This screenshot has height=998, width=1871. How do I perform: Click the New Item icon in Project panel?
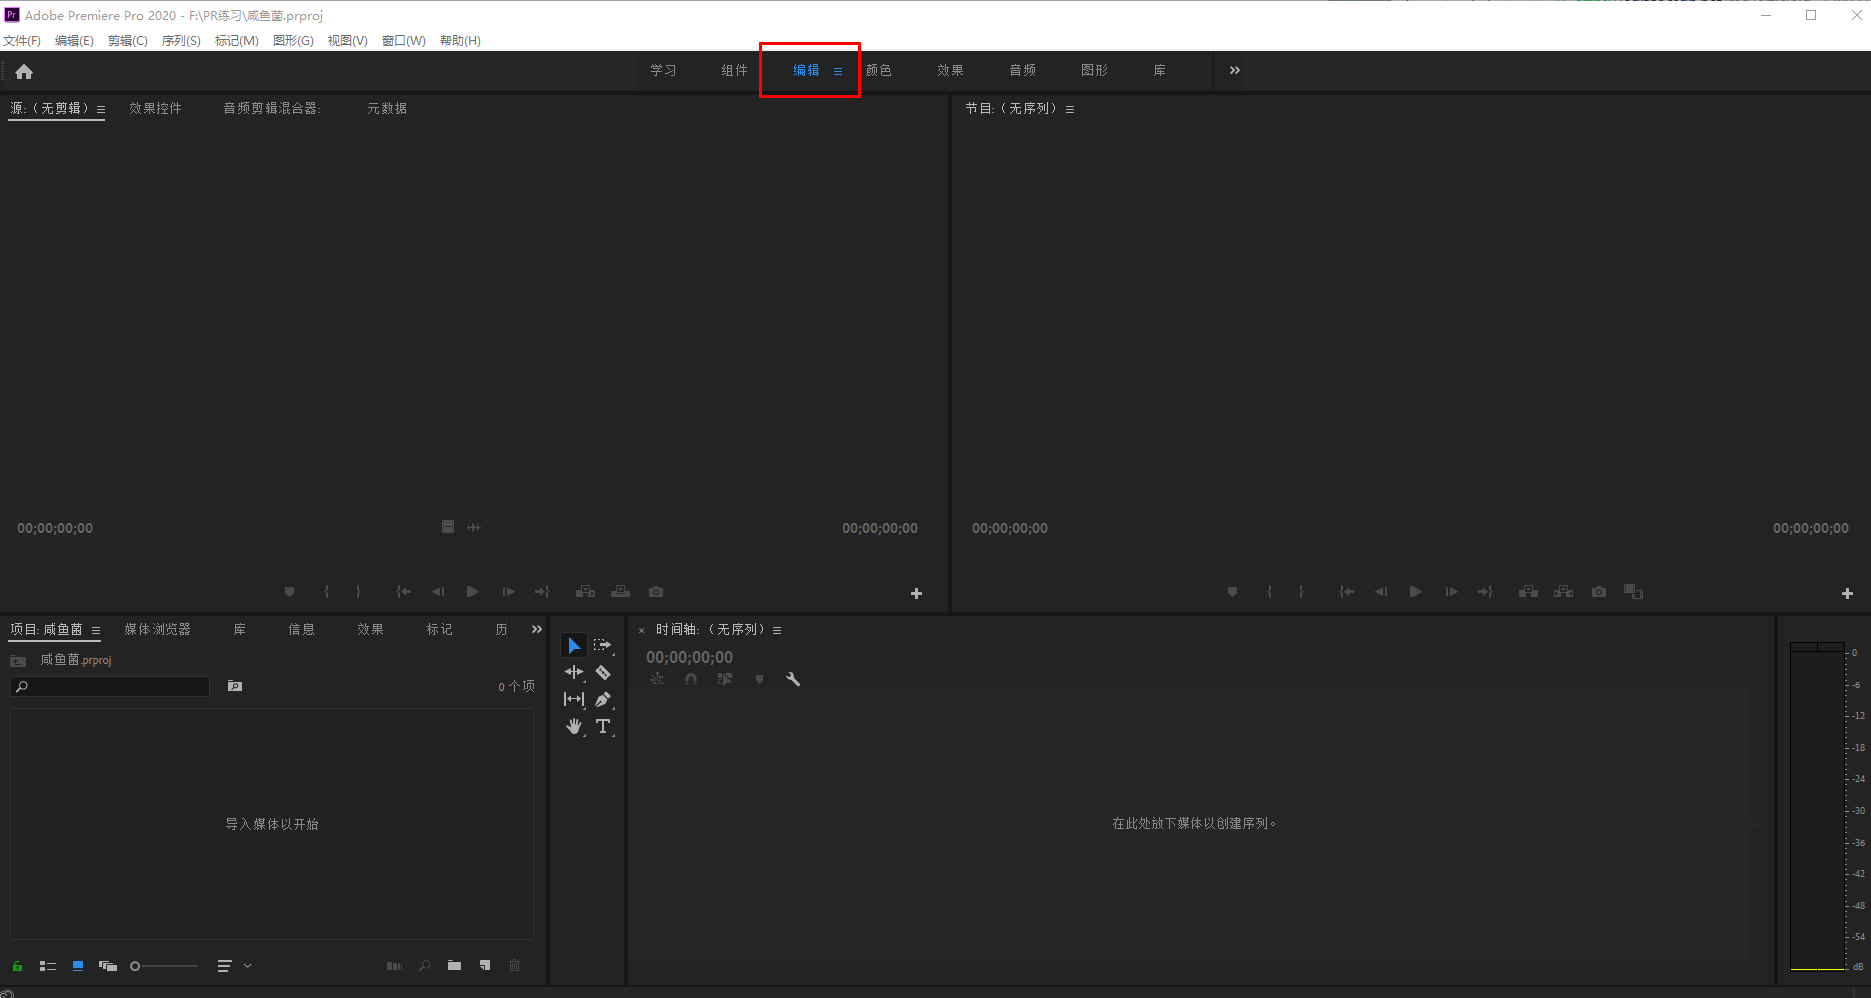[x=485, y=966]
